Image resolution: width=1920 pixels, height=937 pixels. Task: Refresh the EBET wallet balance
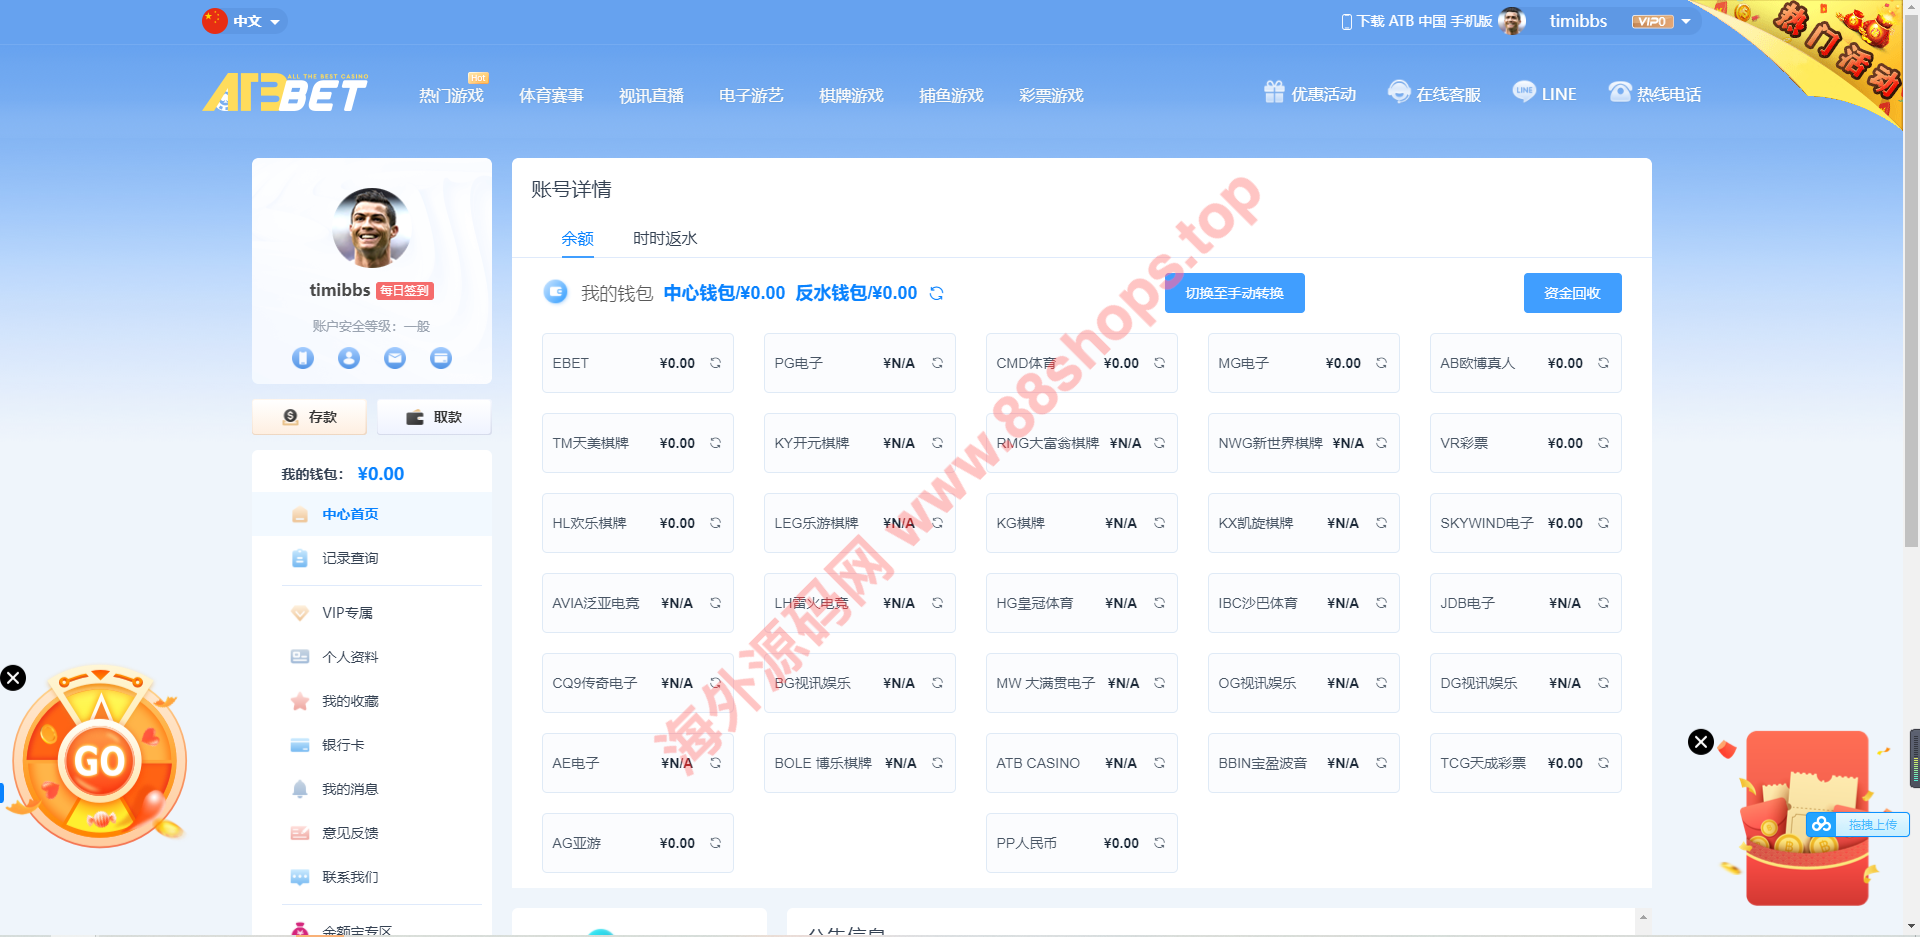[715, 363]
